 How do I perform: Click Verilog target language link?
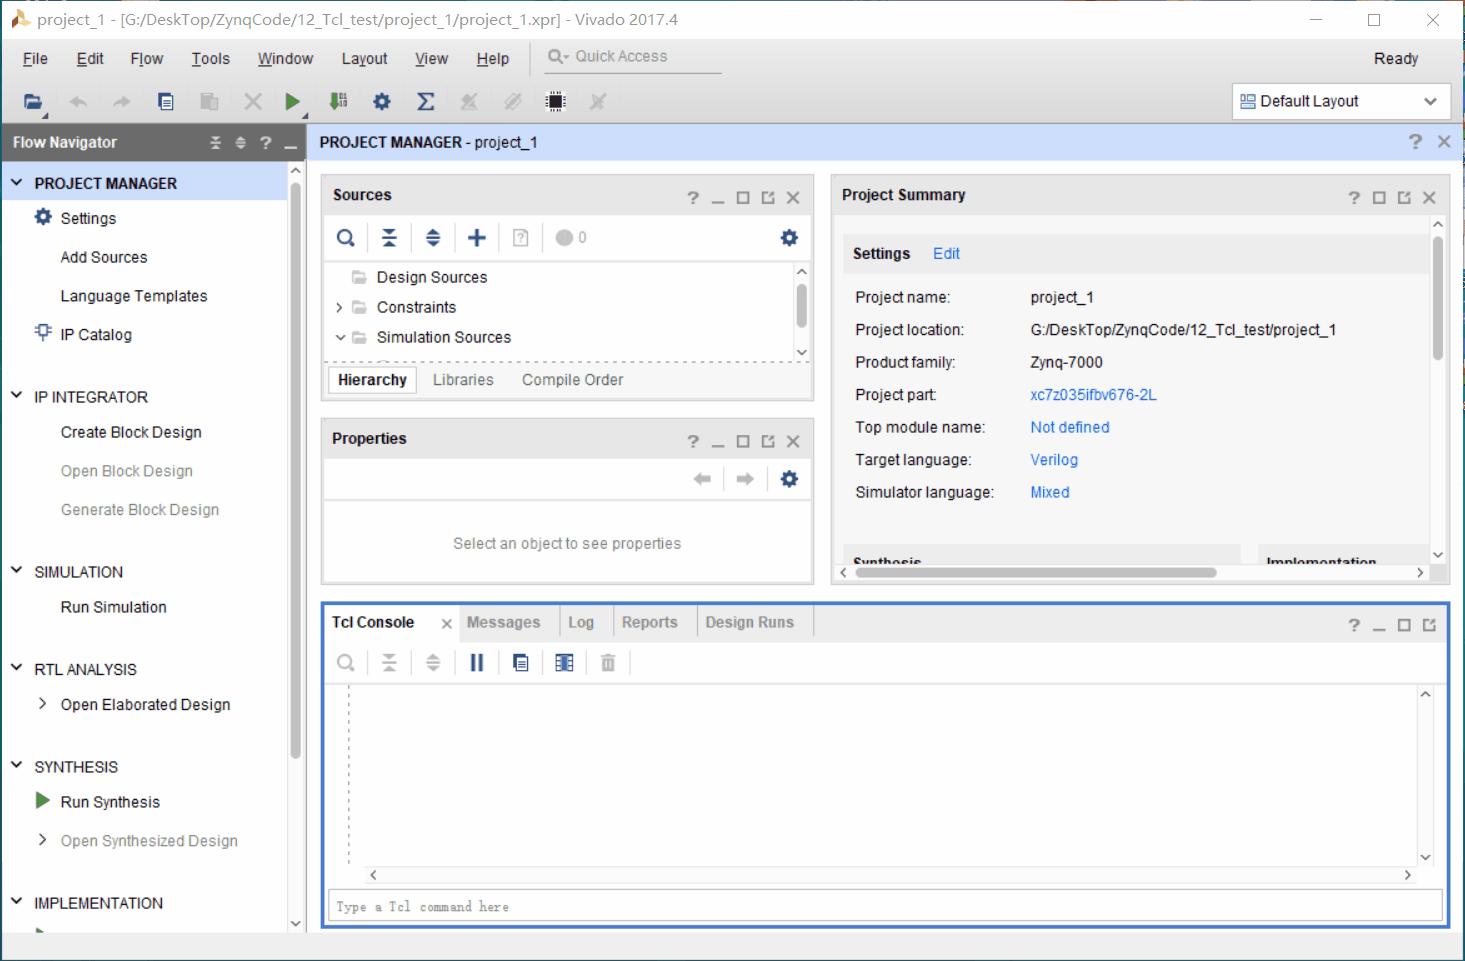coord(1054,460)
